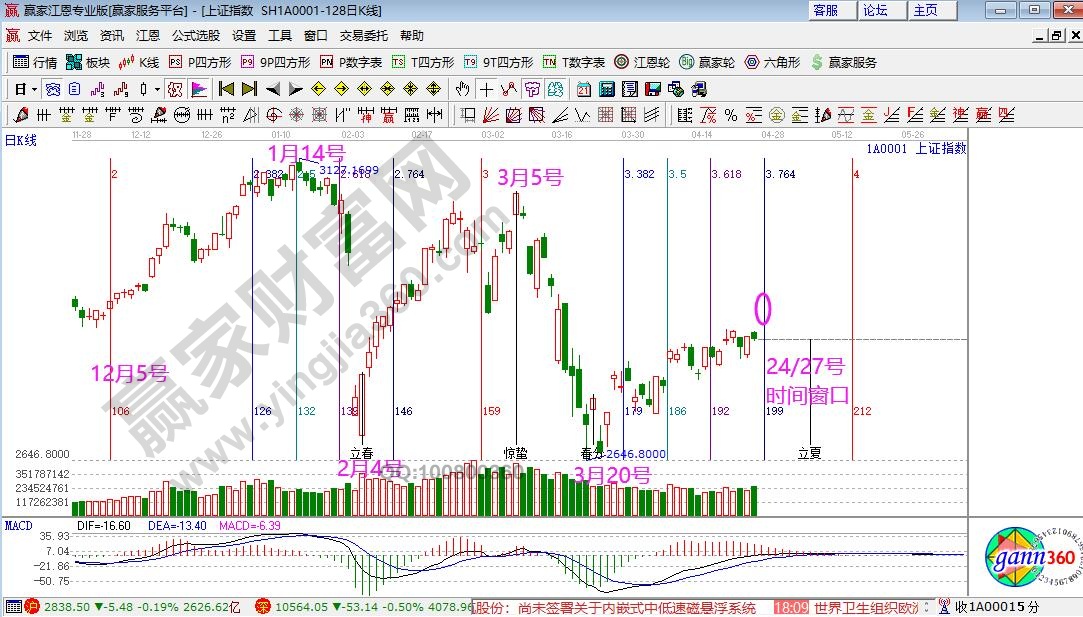
Task: Click the blue clipboard document icon
Action: click(75, 89)
